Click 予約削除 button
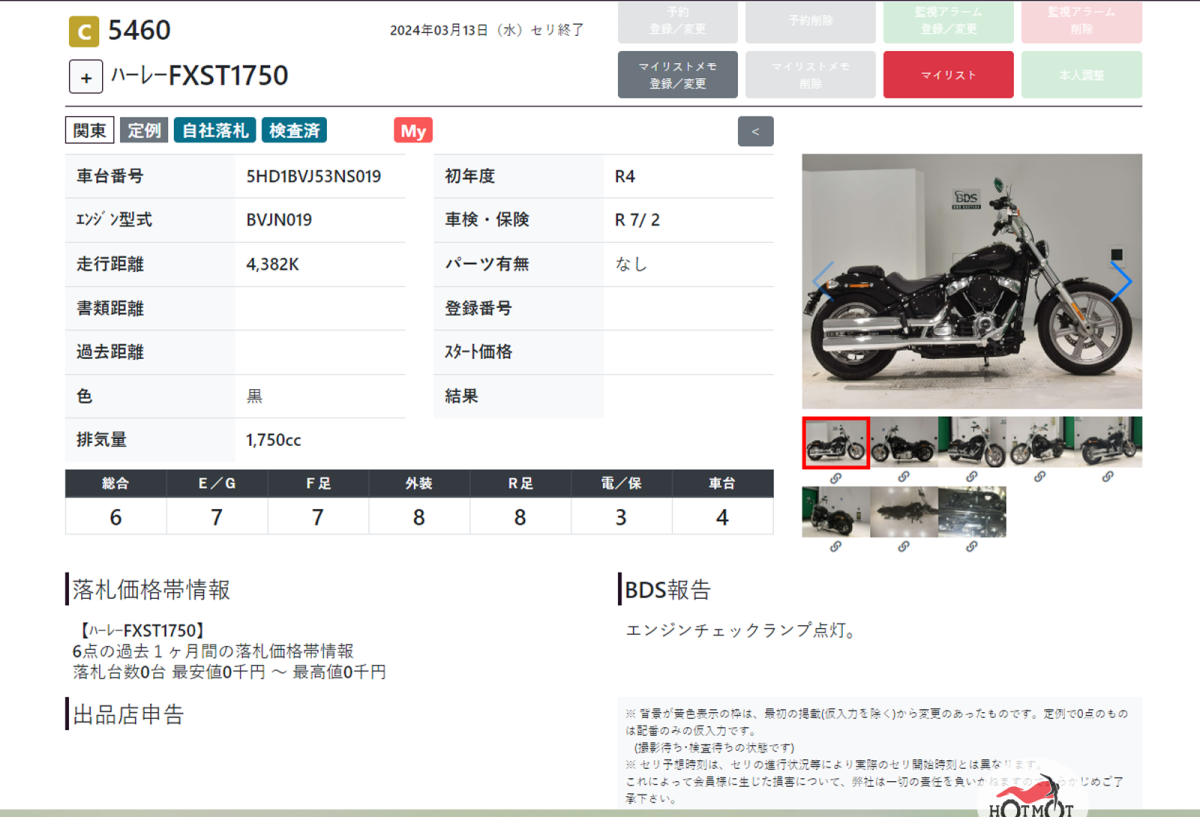Screen dimensions: 1200x817 click(x=810, y=21)
